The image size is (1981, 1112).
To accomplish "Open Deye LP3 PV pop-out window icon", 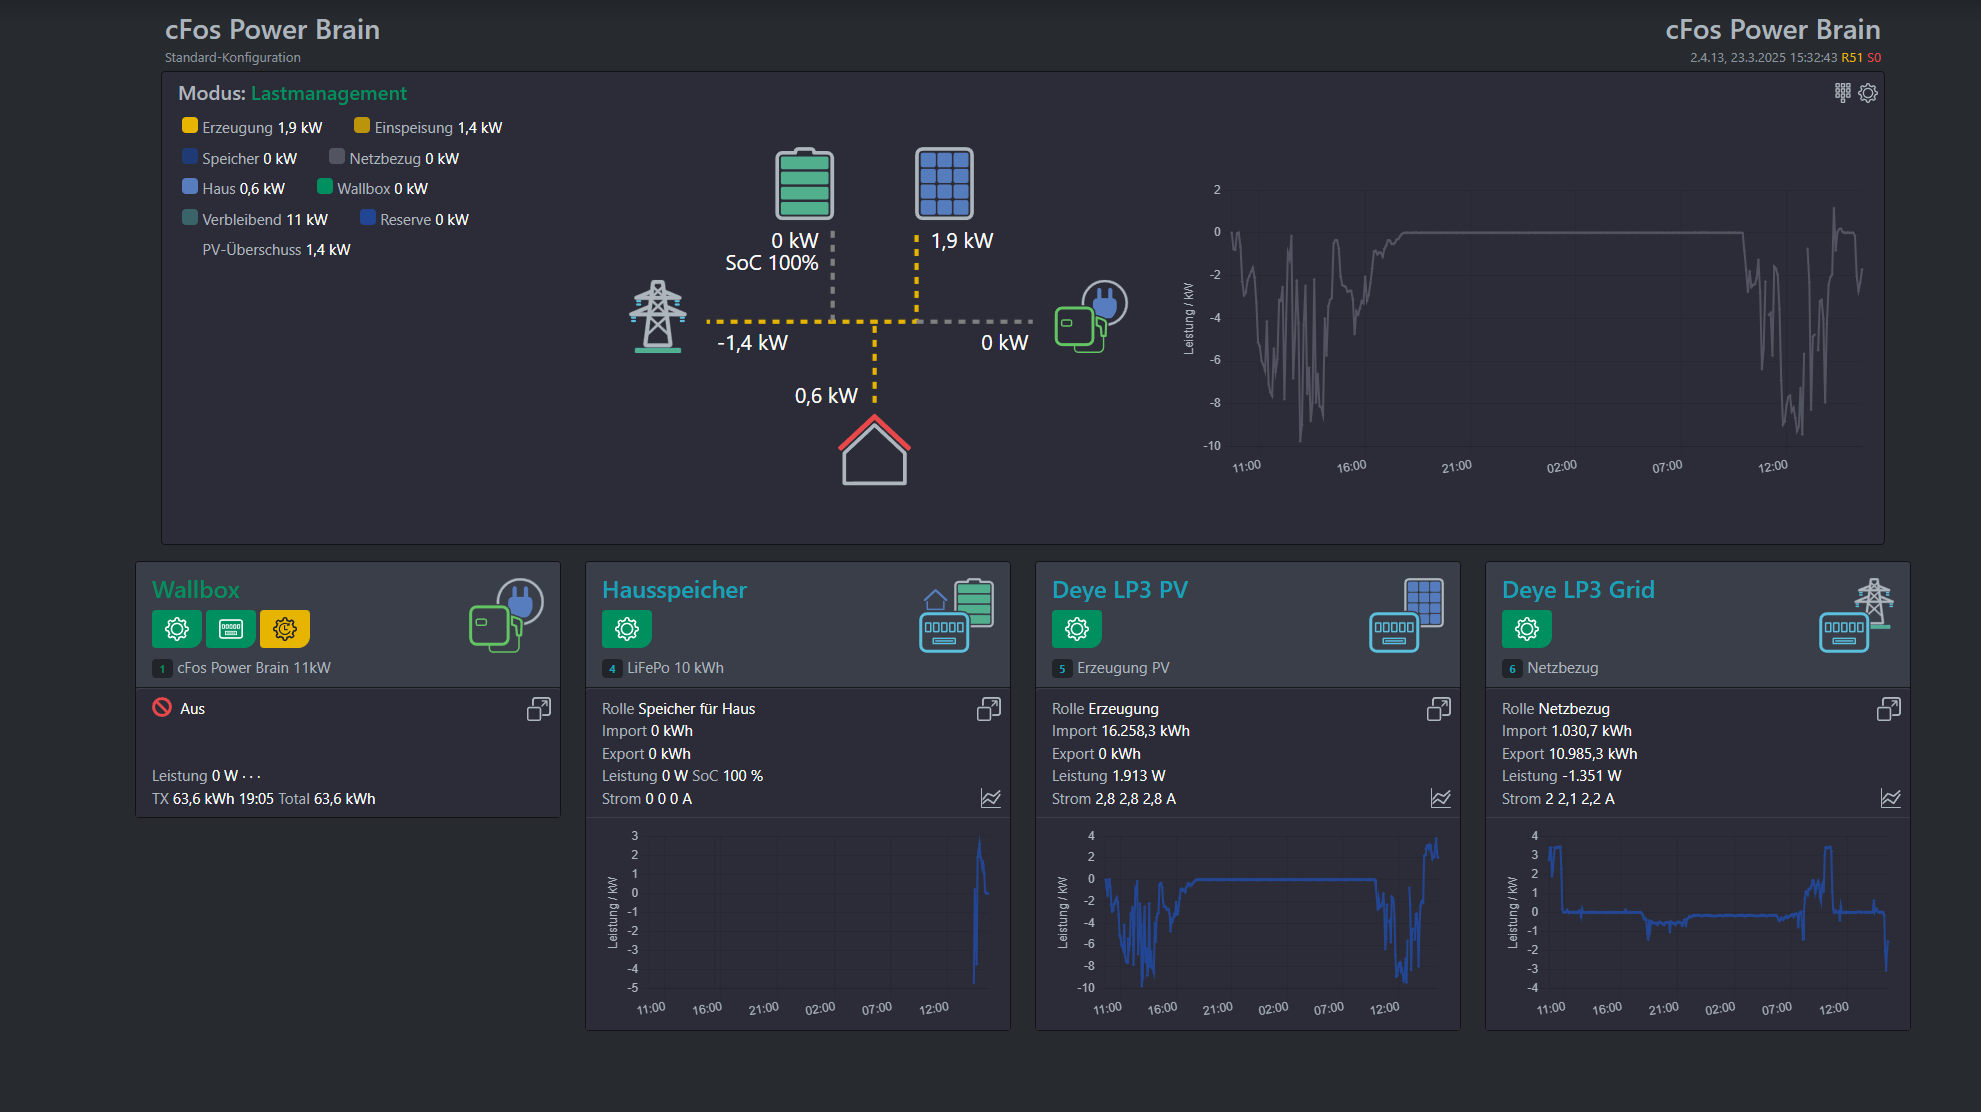I will pos(1439,709).
